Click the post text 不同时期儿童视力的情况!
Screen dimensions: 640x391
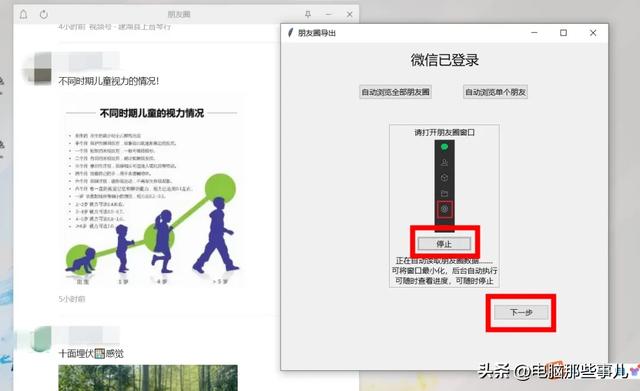click(109, 81)
